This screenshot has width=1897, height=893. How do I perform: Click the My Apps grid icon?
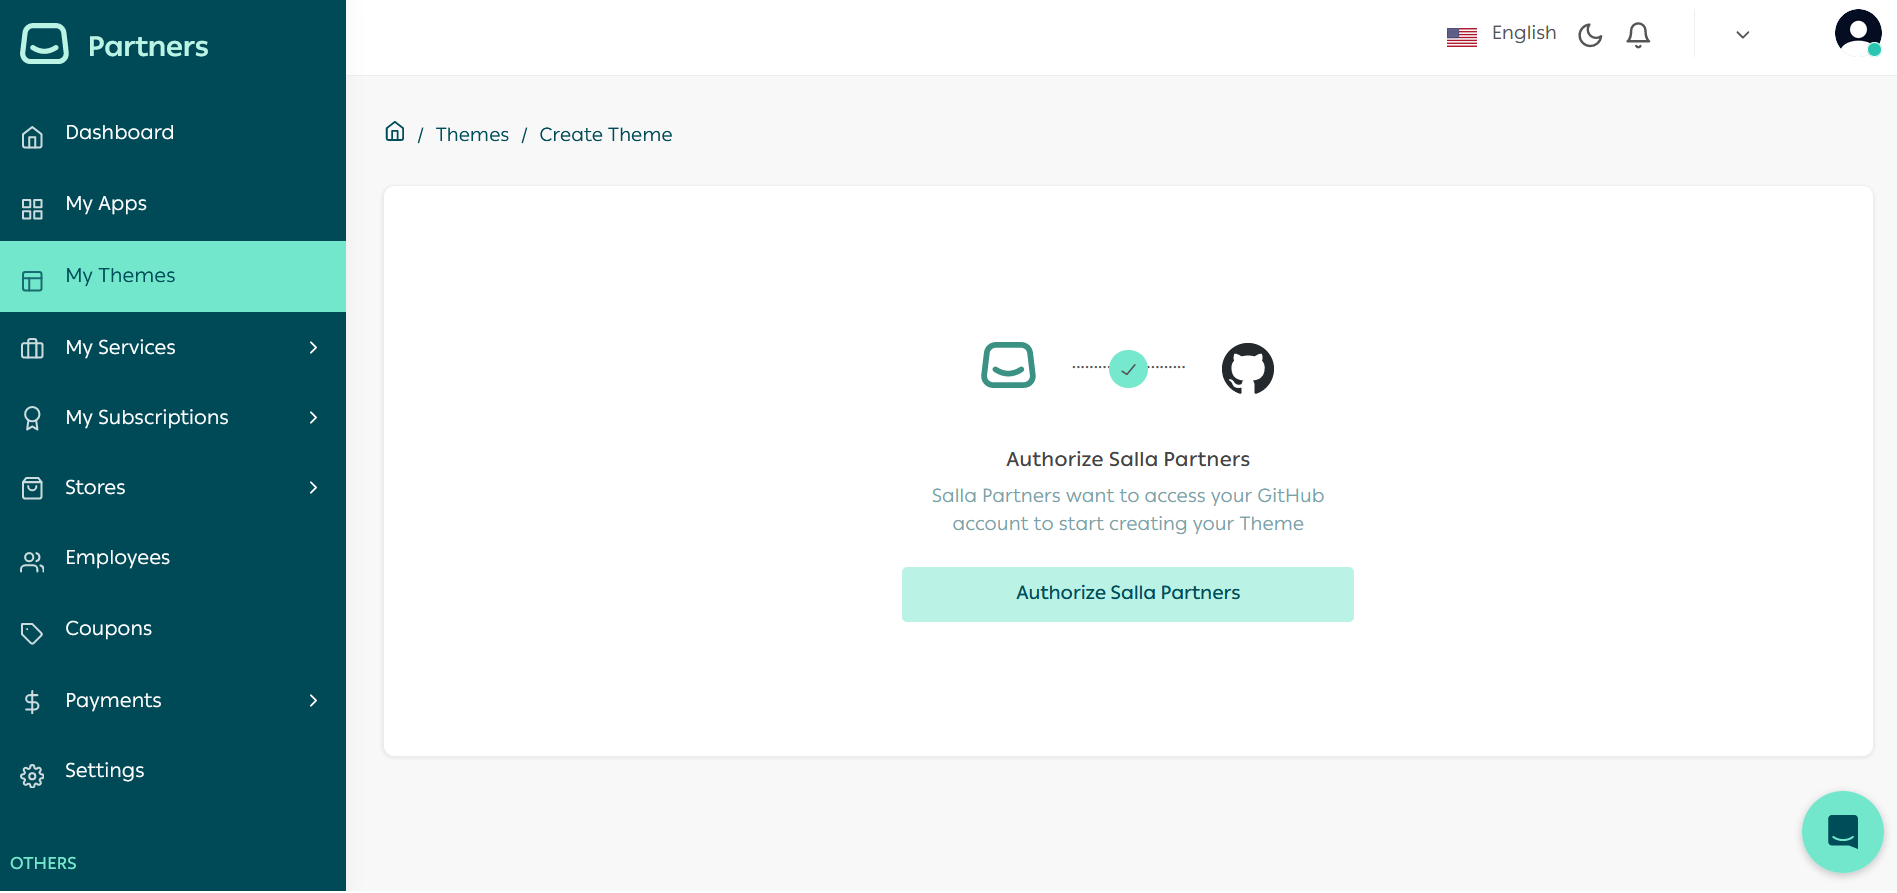coord(32,208)
